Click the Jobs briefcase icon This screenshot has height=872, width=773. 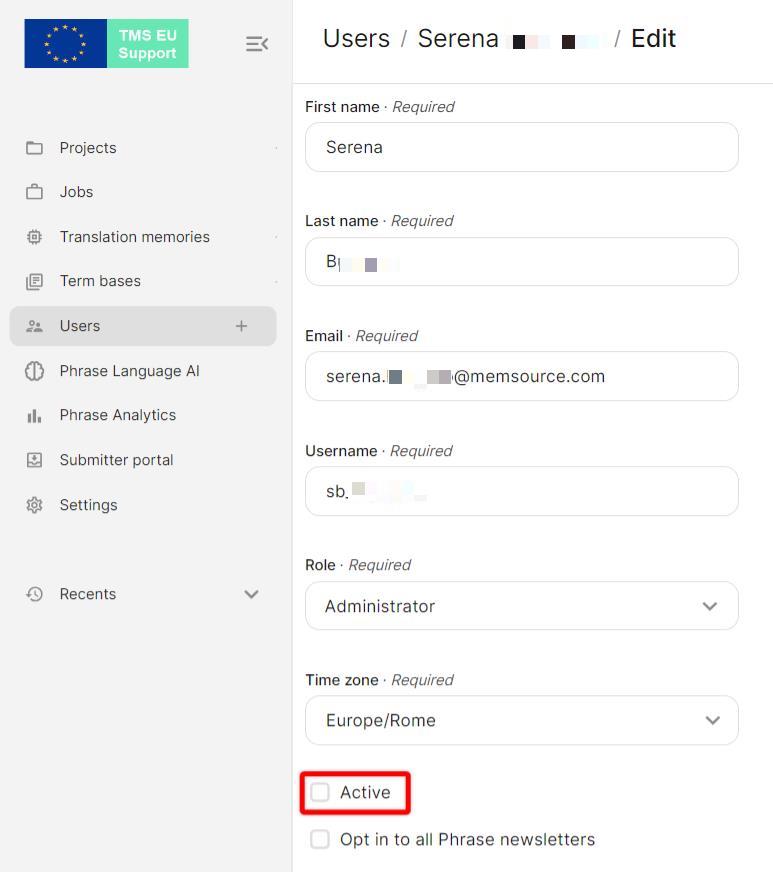[x=34, y=192]
